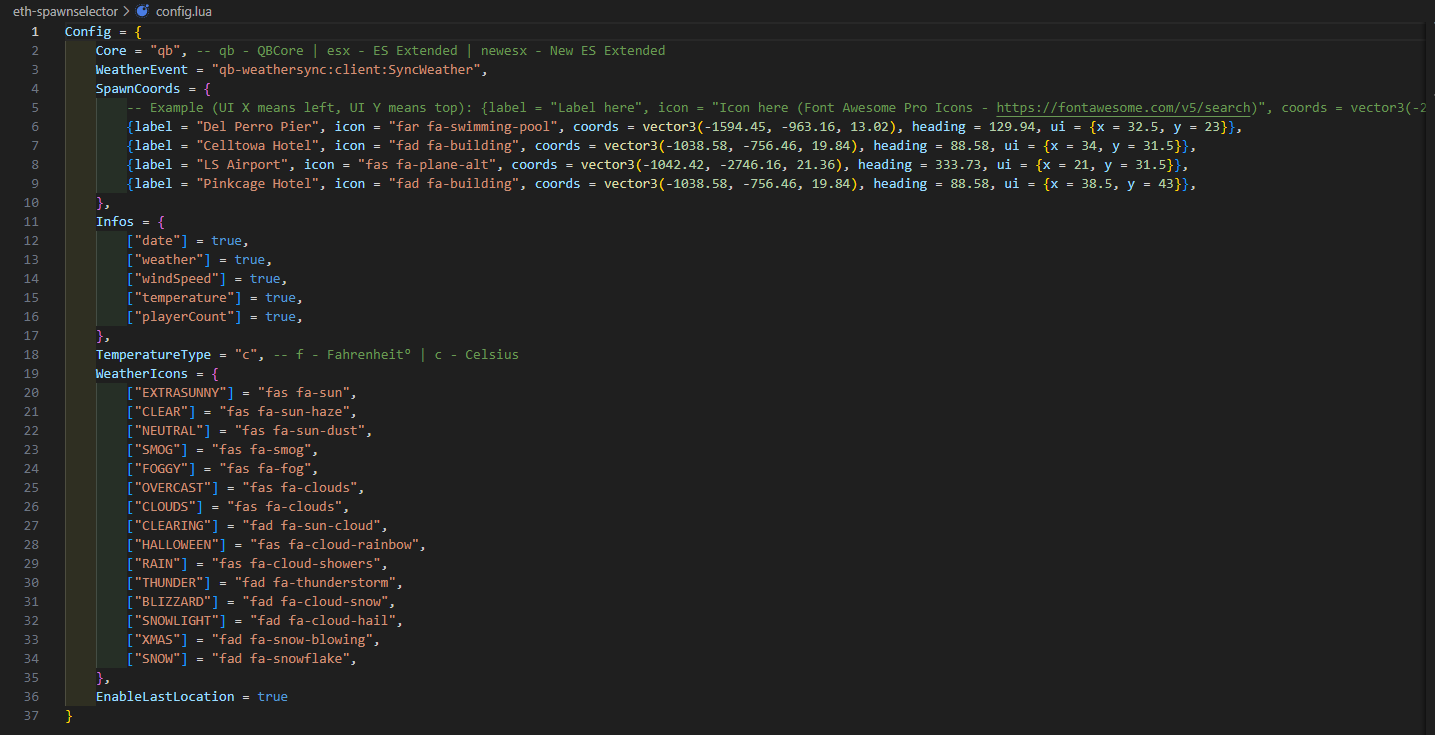The image size is (1435, 735).
Task: Click line number 1 in the gutter
Action: [x=34, y=32]
